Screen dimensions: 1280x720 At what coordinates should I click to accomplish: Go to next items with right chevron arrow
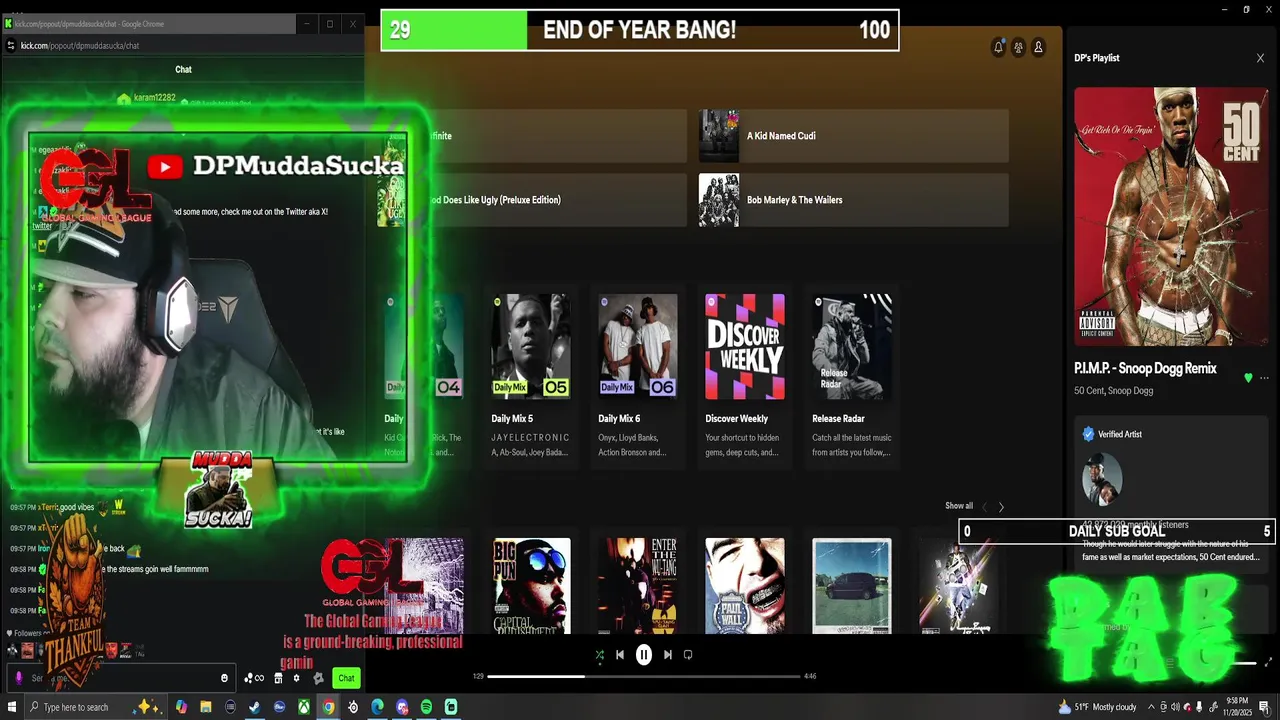tap(1001, 507)
